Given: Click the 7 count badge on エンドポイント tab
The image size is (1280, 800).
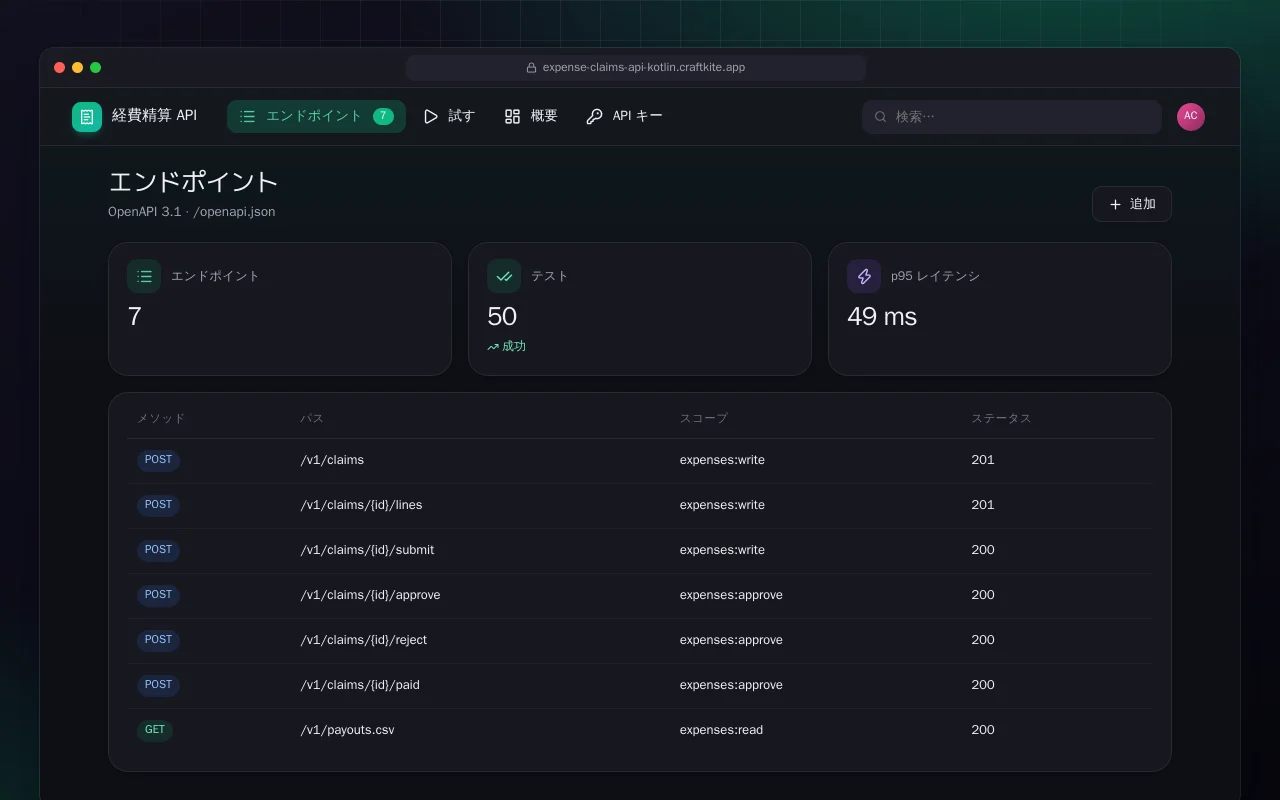Looking at the screenshot, I should tap(383, 116).
